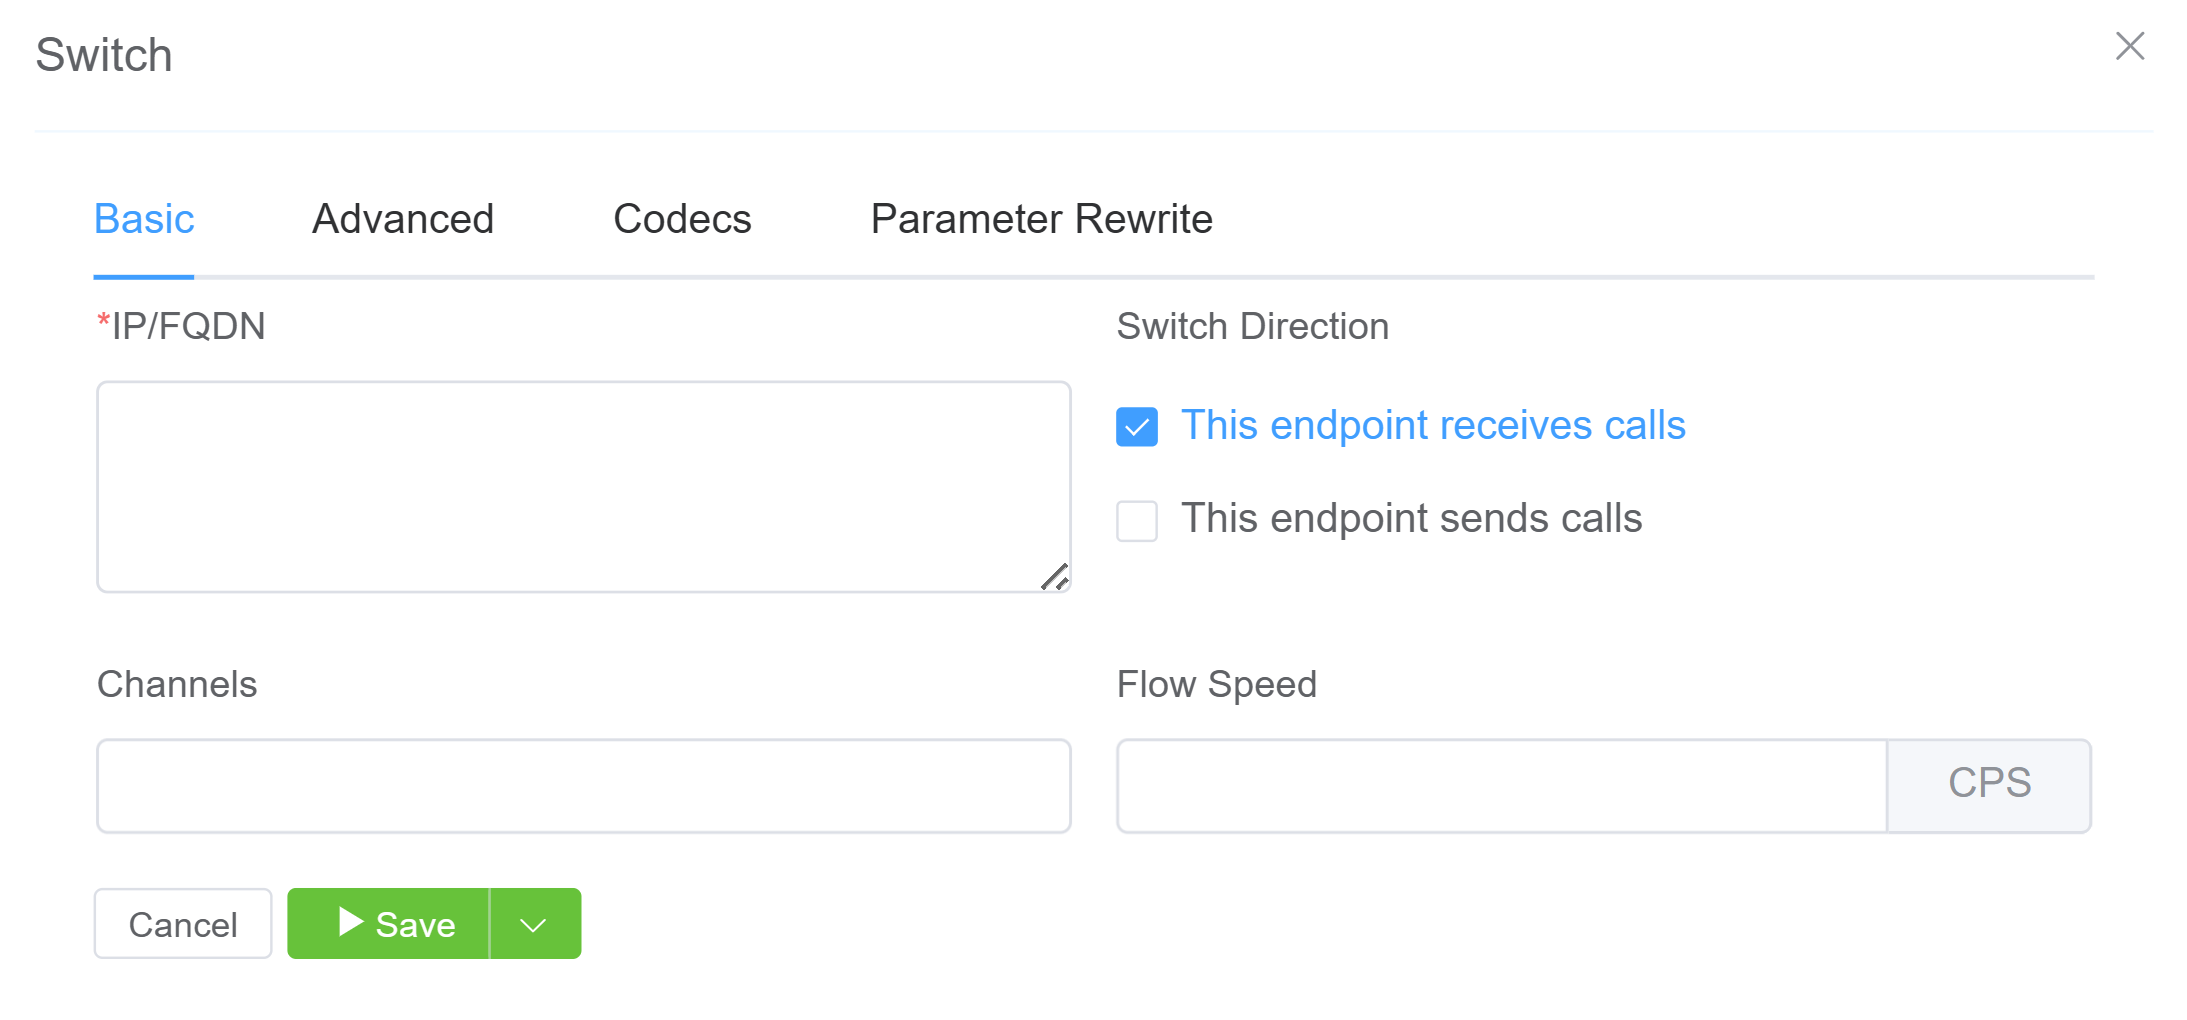Click the Switch Direction heading
Image resolution: width=2187 pixels, height=1020 pixels.
[1252, 327]
